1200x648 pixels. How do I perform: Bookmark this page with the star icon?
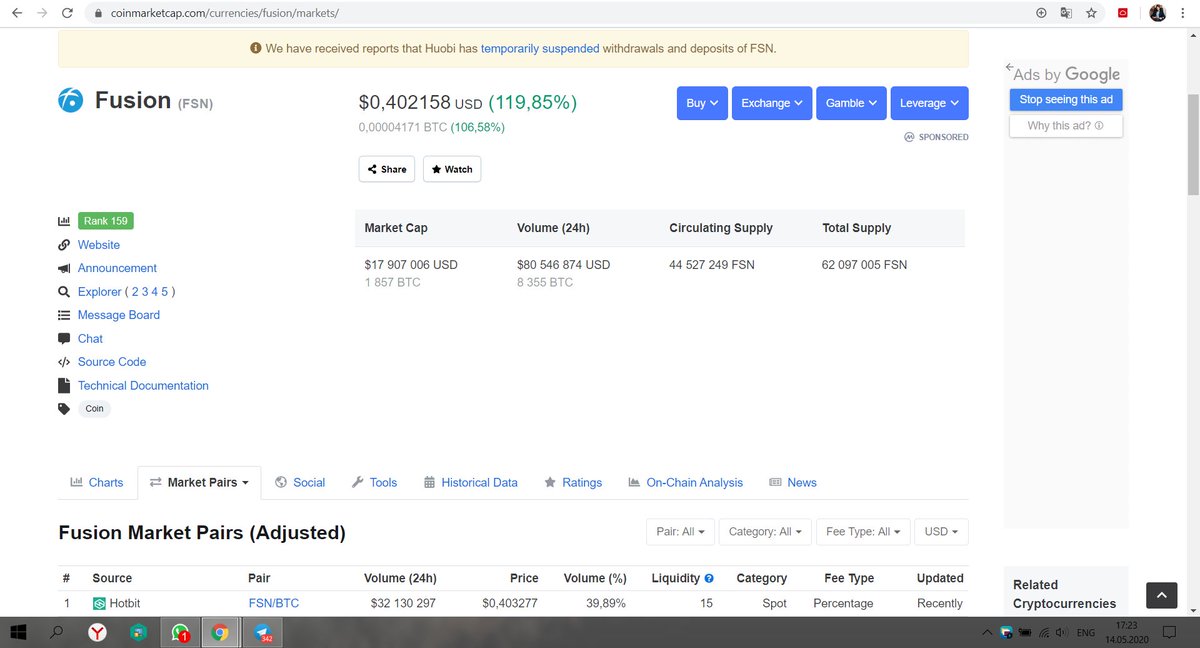[x=1091, y=14]
